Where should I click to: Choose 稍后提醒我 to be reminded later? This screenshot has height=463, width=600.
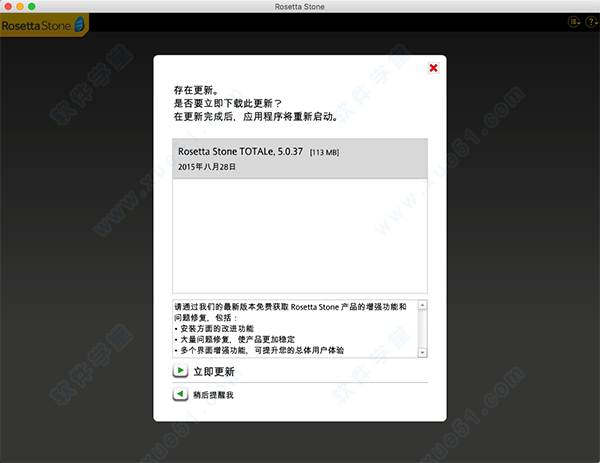[213, 395]
